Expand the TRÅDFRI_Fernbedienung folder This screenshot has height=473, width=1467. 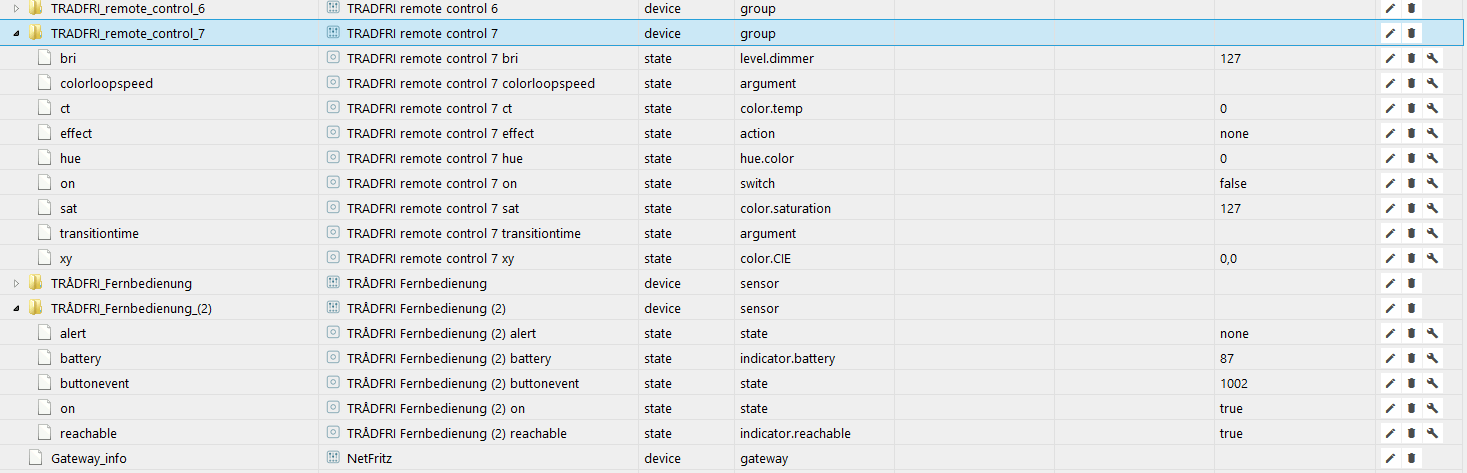16,283
